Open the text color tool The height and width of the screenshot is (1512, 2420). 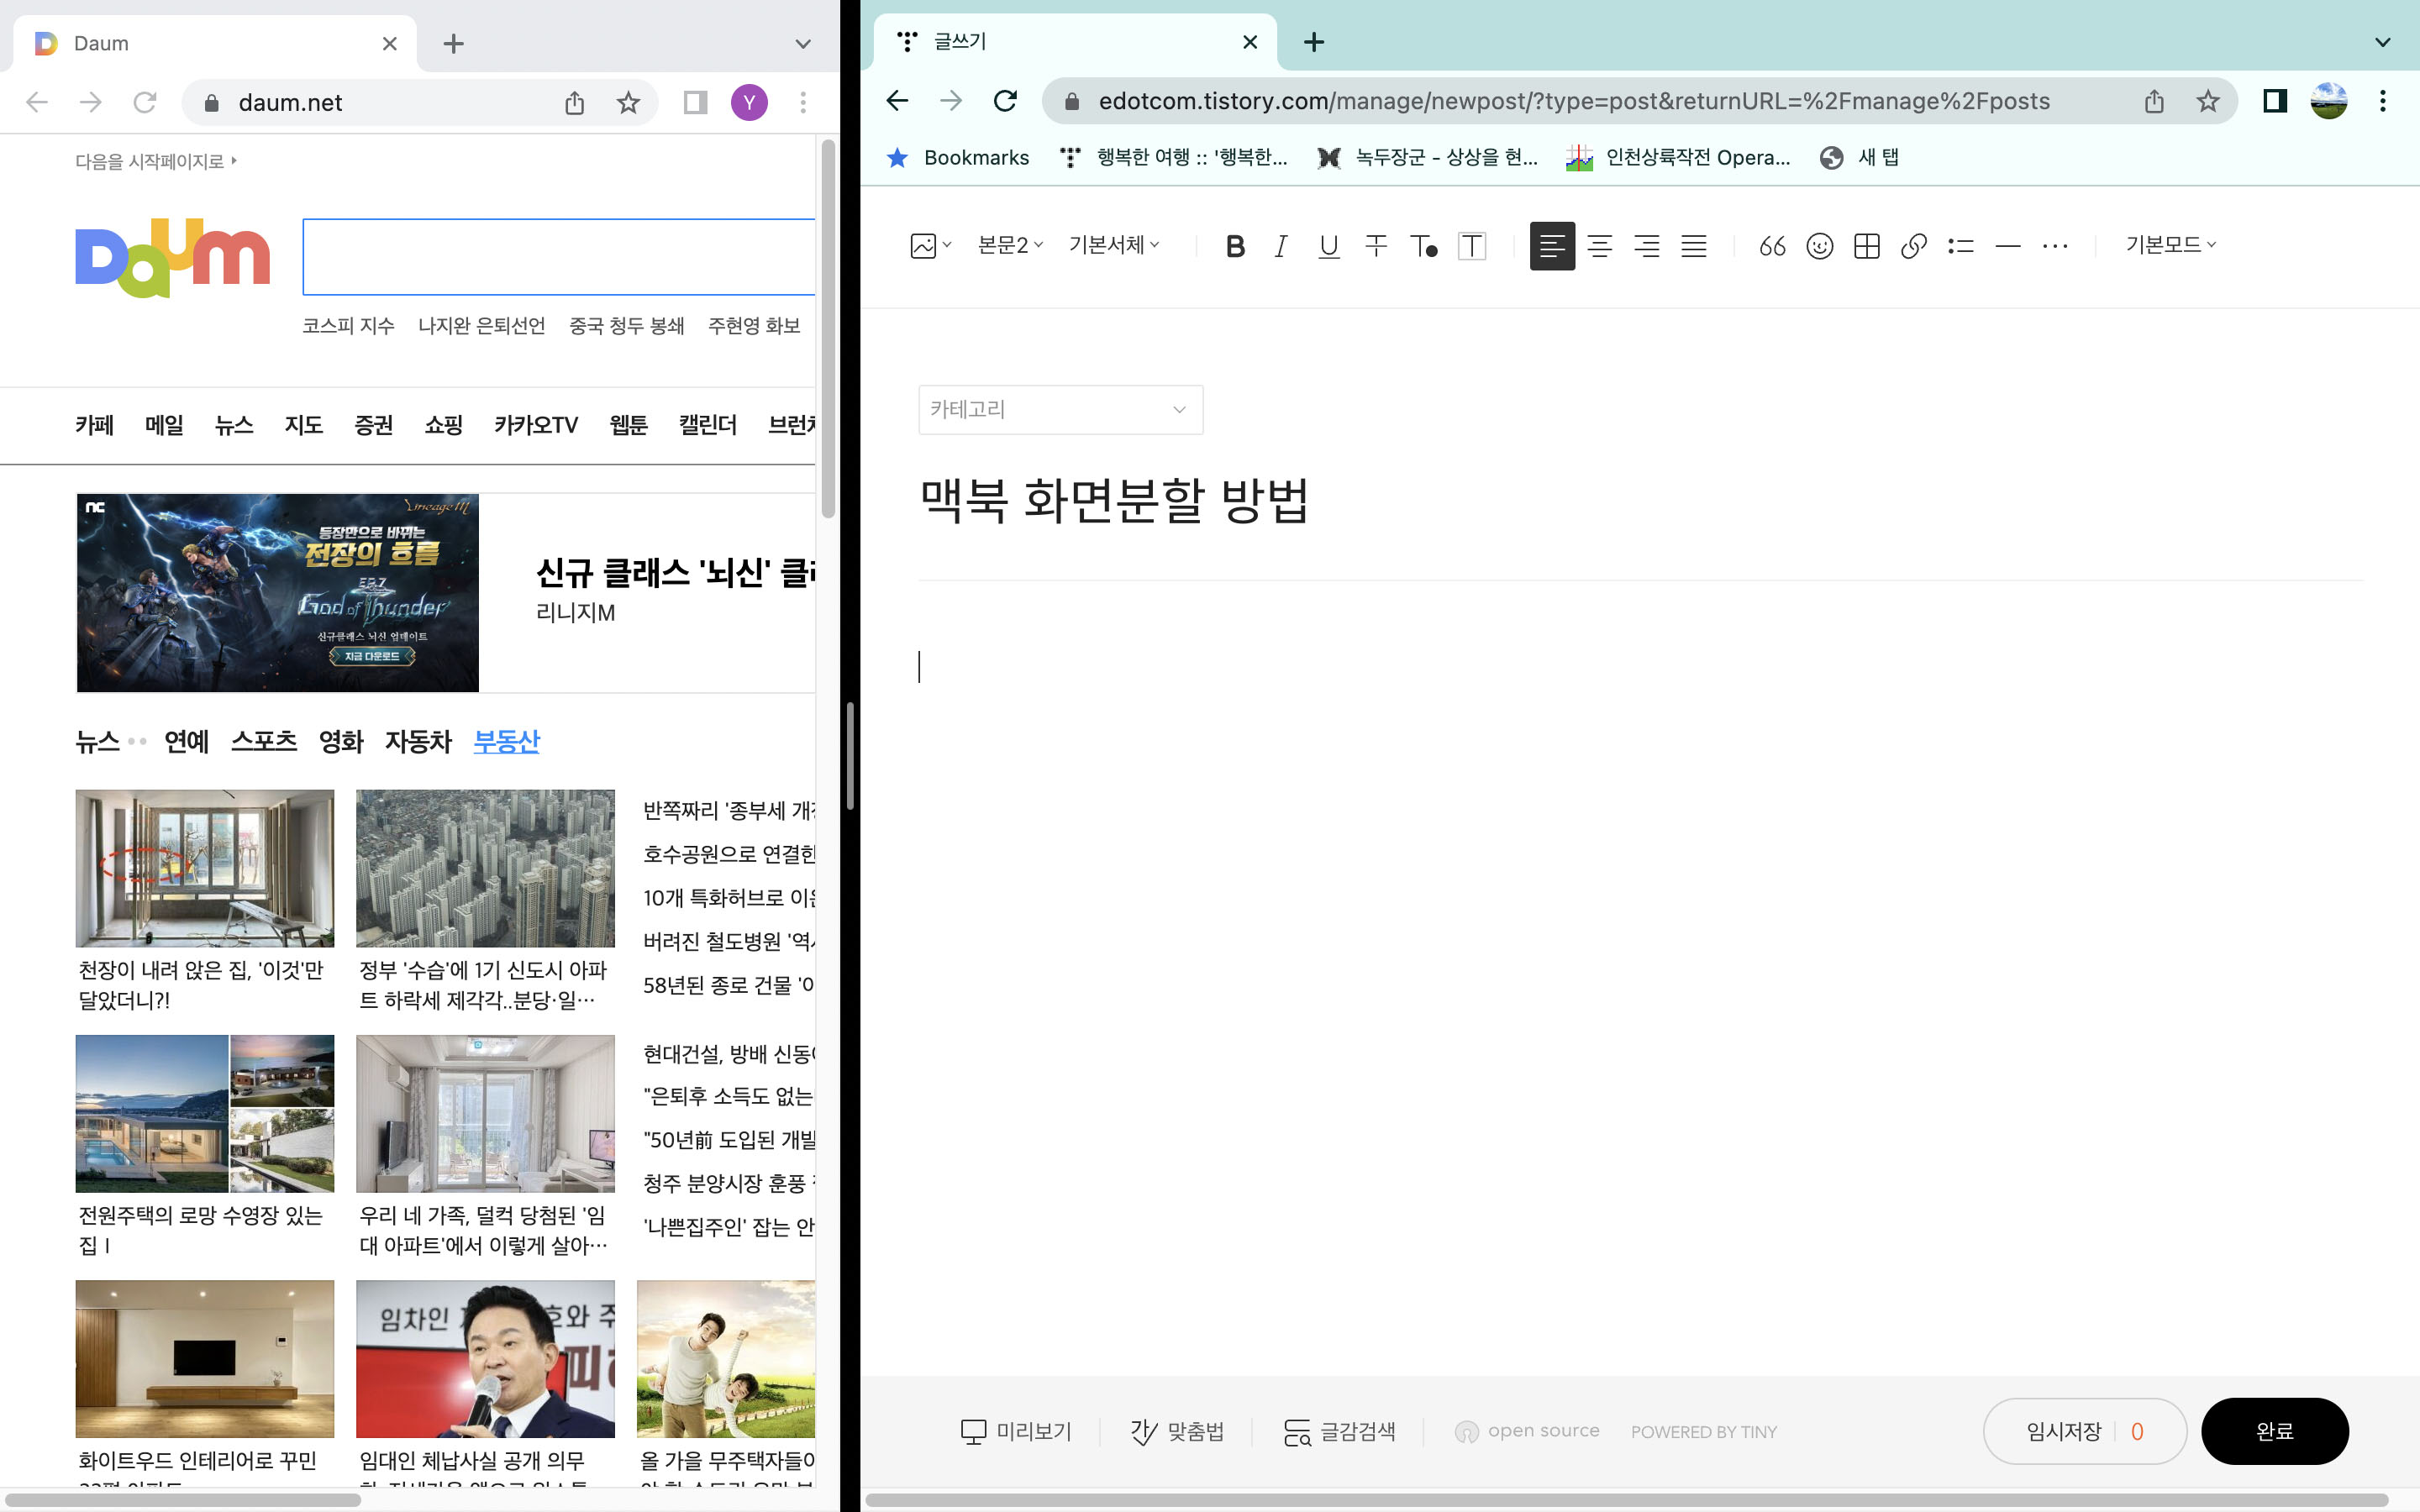pyautogui.click(x=1424, y=246)
